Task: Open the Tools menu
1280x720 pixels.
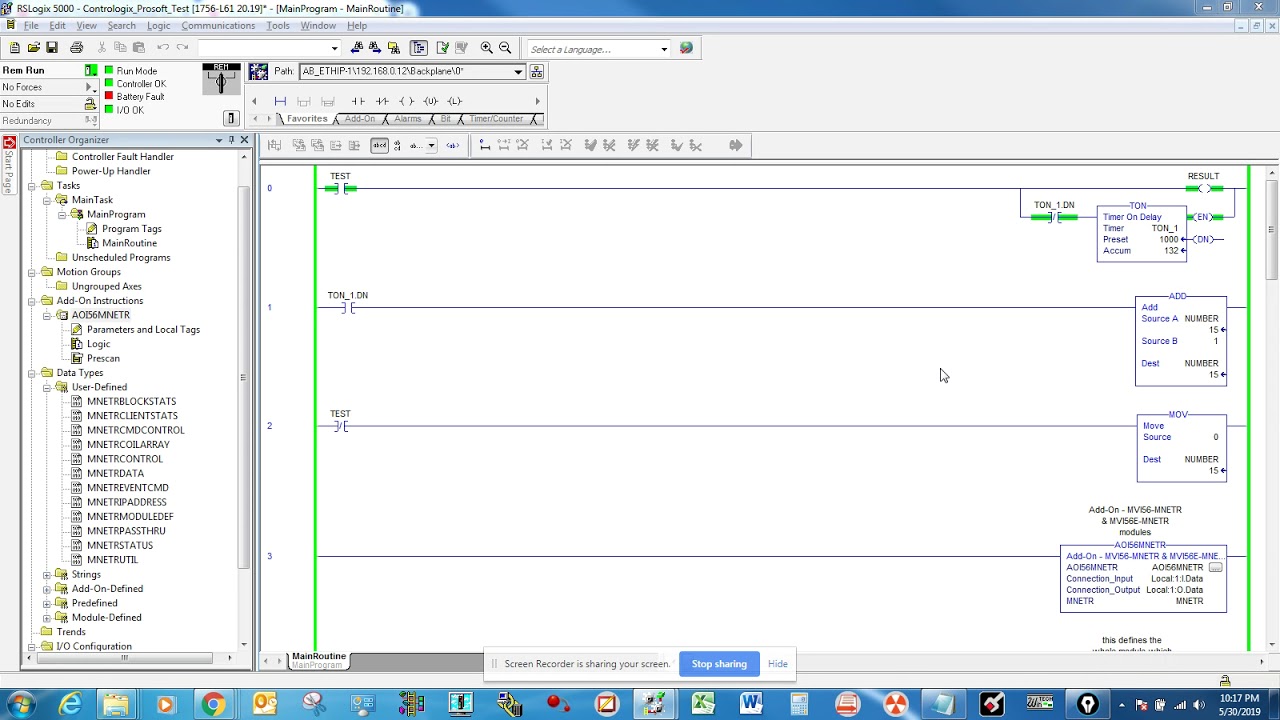Action: (278, 25)
